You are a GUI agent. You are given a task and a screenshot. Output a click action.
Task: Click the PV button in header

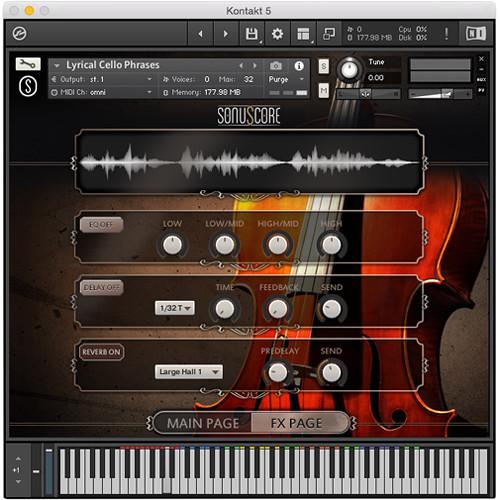(x=481, y=90)
